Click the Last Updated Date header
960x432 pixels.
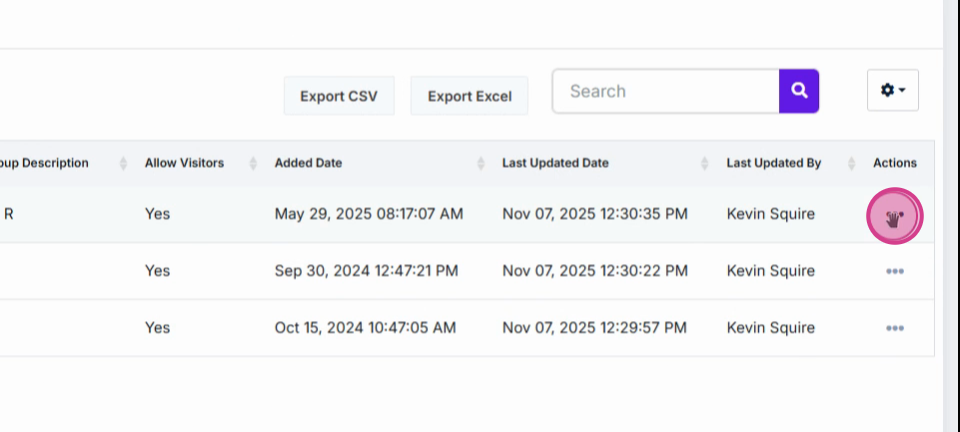tap(555, 163)
